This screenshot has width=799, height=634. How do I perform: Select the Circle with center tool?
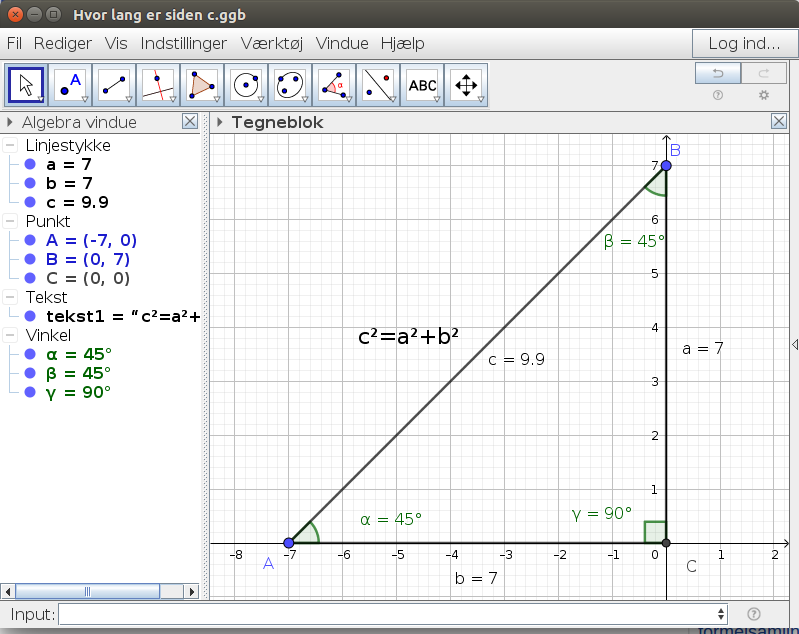point(246,85)
